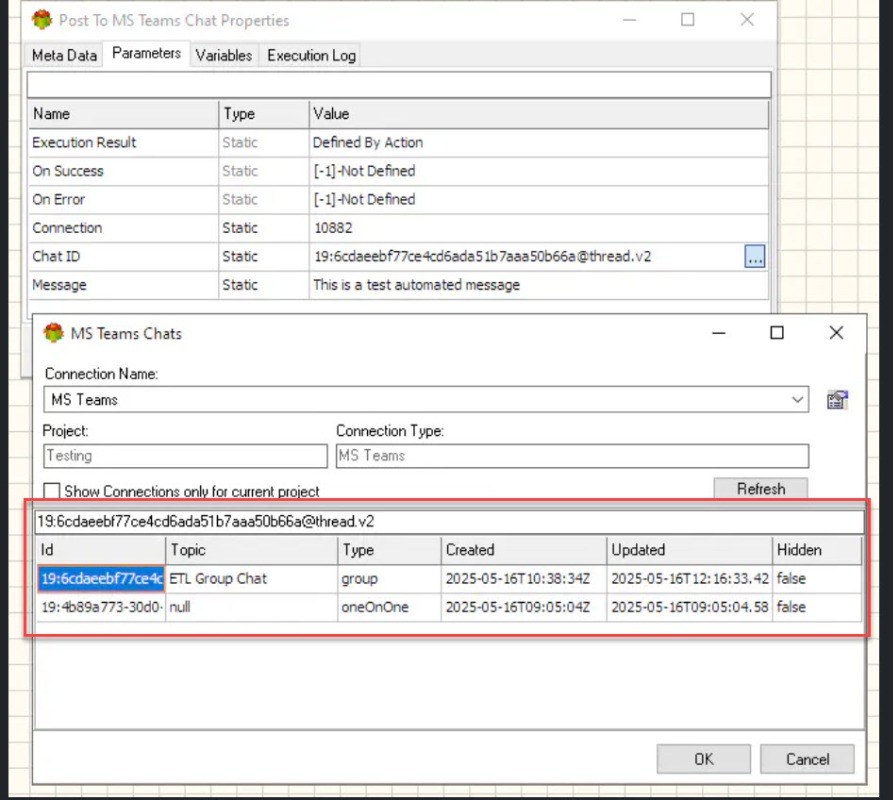Select the highlighted 19:6cdaeebf77ce4c Id cell
The width and height of the screenshot is (893, 800).
101,579
